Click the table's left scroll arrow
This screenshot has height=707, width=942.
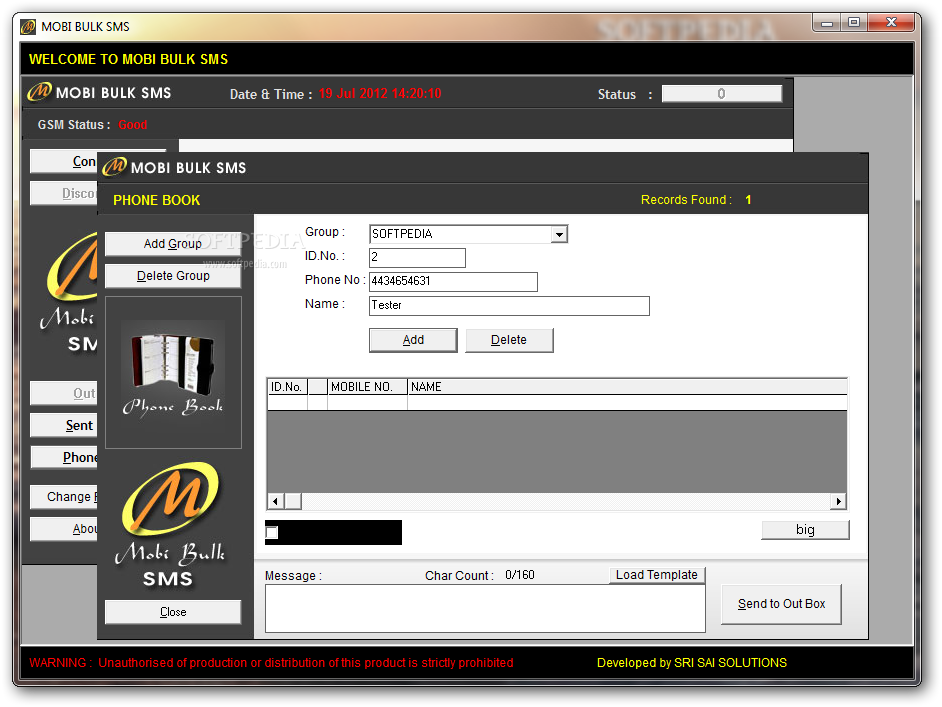(275, 501)
